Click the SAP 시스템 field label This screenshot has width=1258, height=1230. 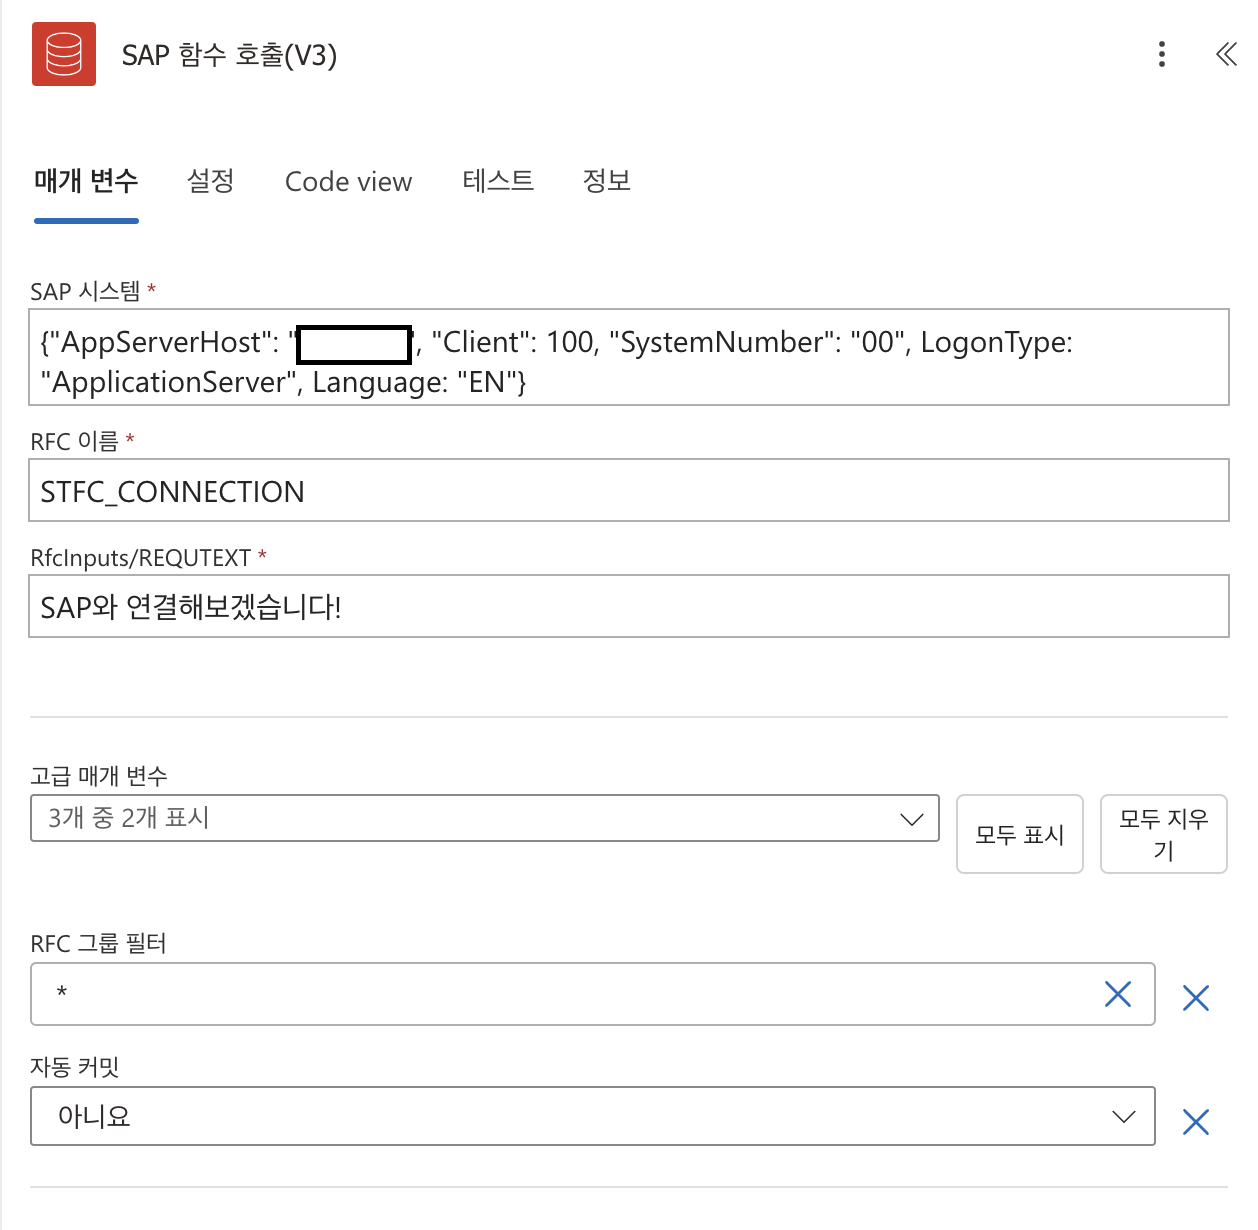click(x=86, y=291)
